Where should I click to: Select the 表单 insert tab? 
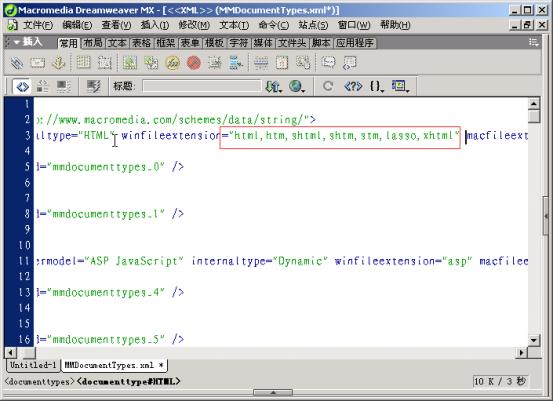click(190, 43)
